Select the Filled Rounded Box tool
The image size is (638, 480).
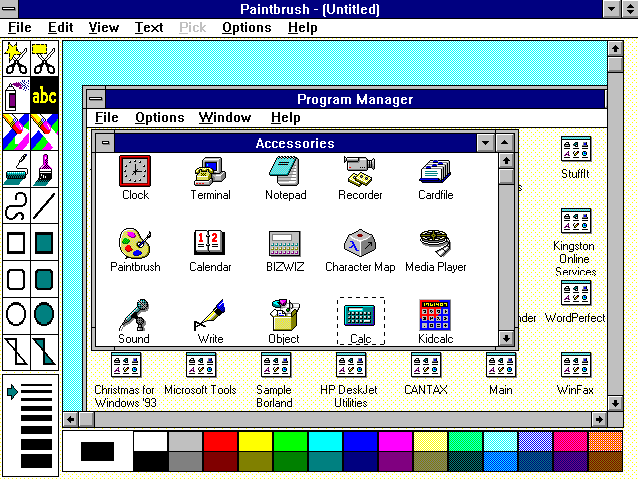tap(44, 279)
